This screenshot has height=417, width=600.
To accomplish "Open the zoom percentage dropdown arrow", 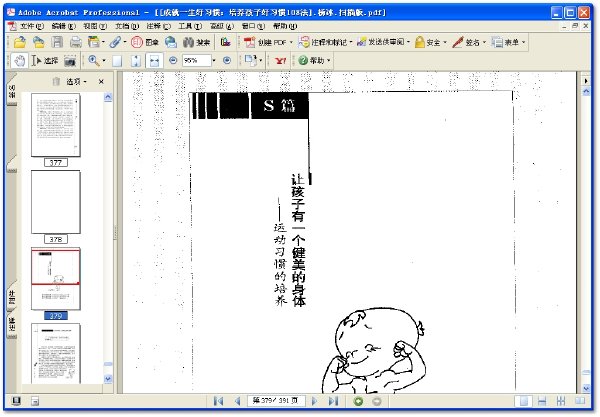I will (214, 60).
